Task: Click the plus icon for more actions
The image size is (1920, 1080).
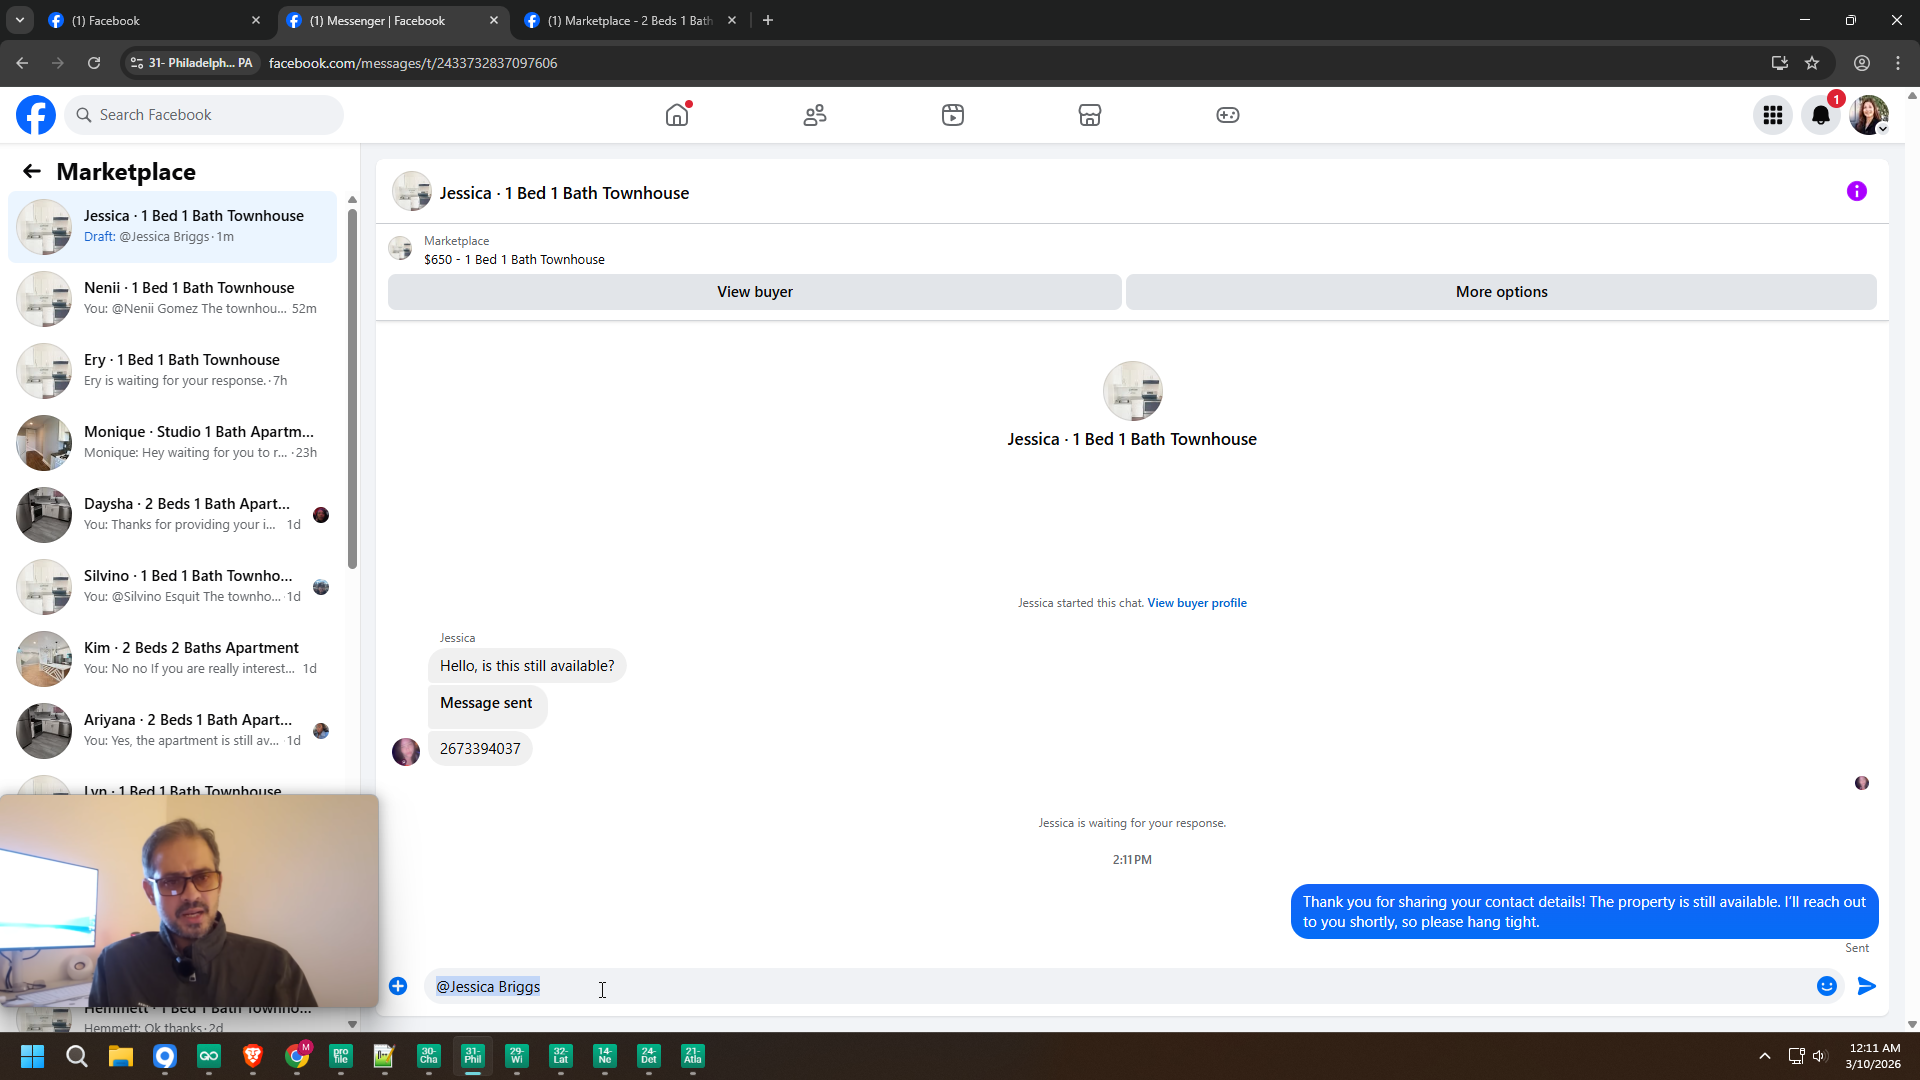Action: pos(398,986)
